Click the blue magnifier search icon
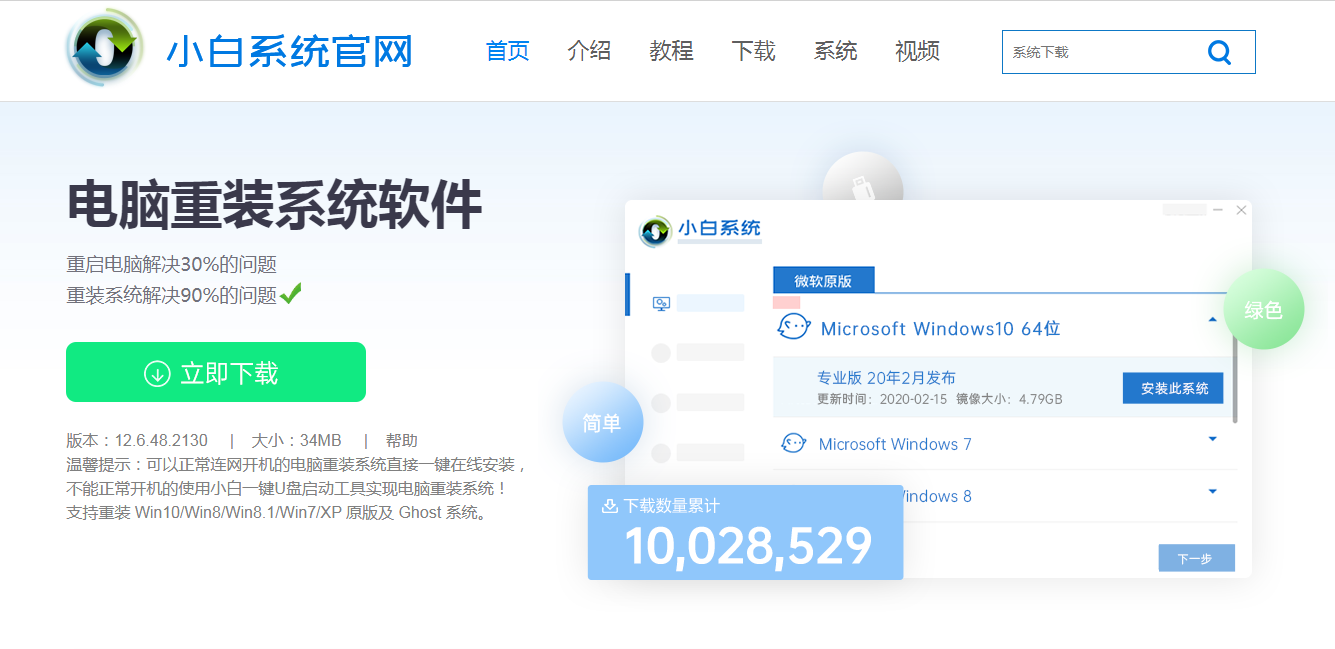 (x=1220, y=51)
